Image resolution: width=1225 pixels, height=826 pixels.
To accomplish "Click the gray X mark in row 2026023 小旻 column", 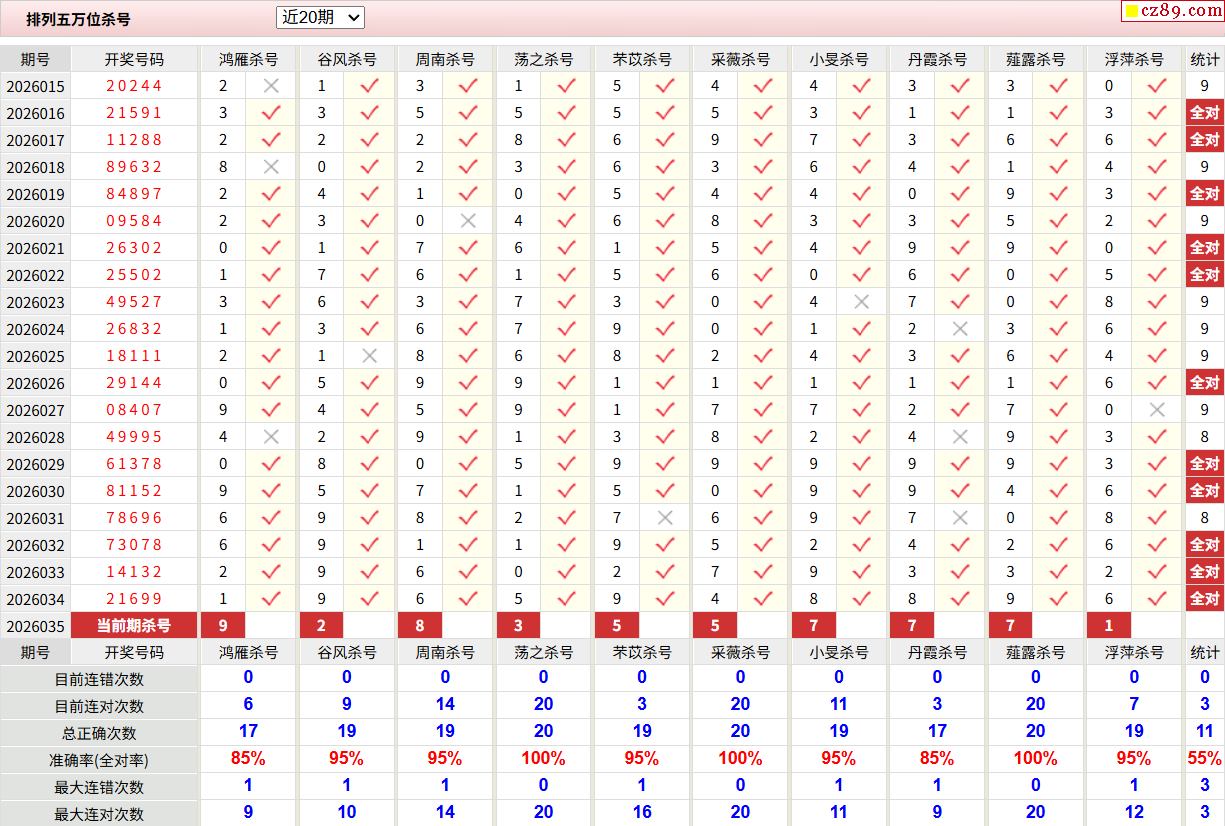I will tap(862, 302).
